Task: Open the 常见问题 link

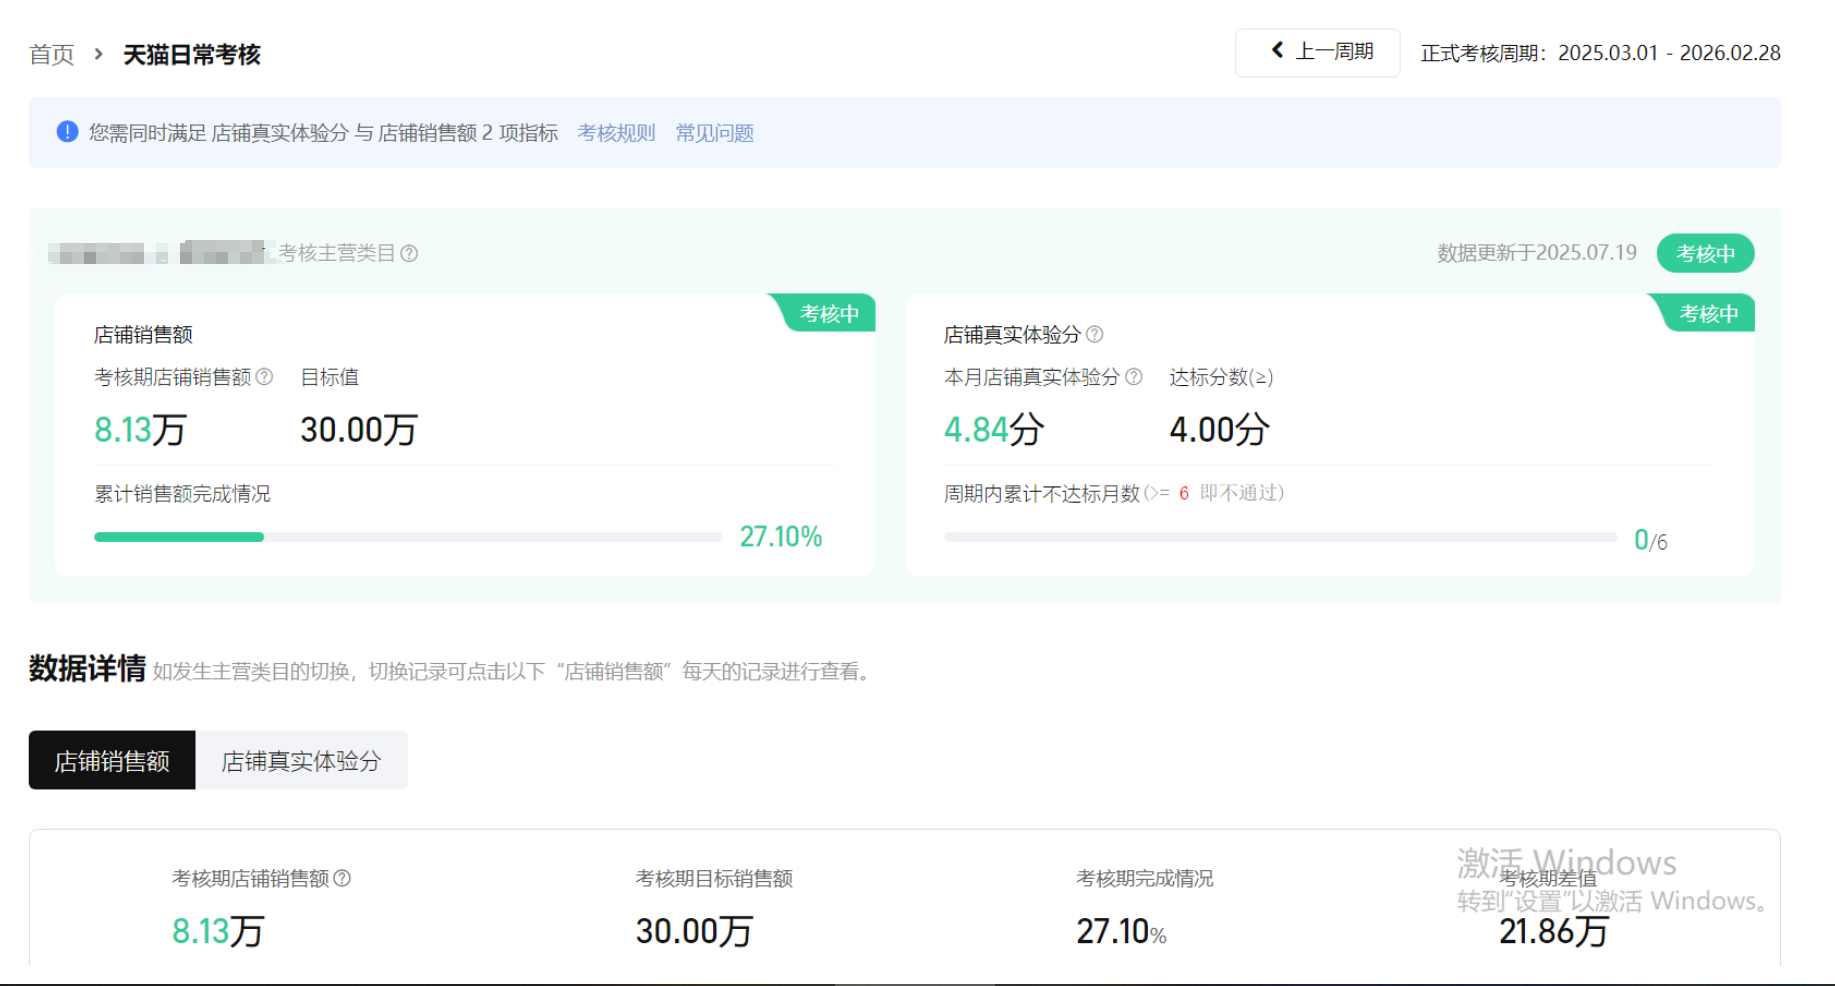Action: tap(714, 133)
